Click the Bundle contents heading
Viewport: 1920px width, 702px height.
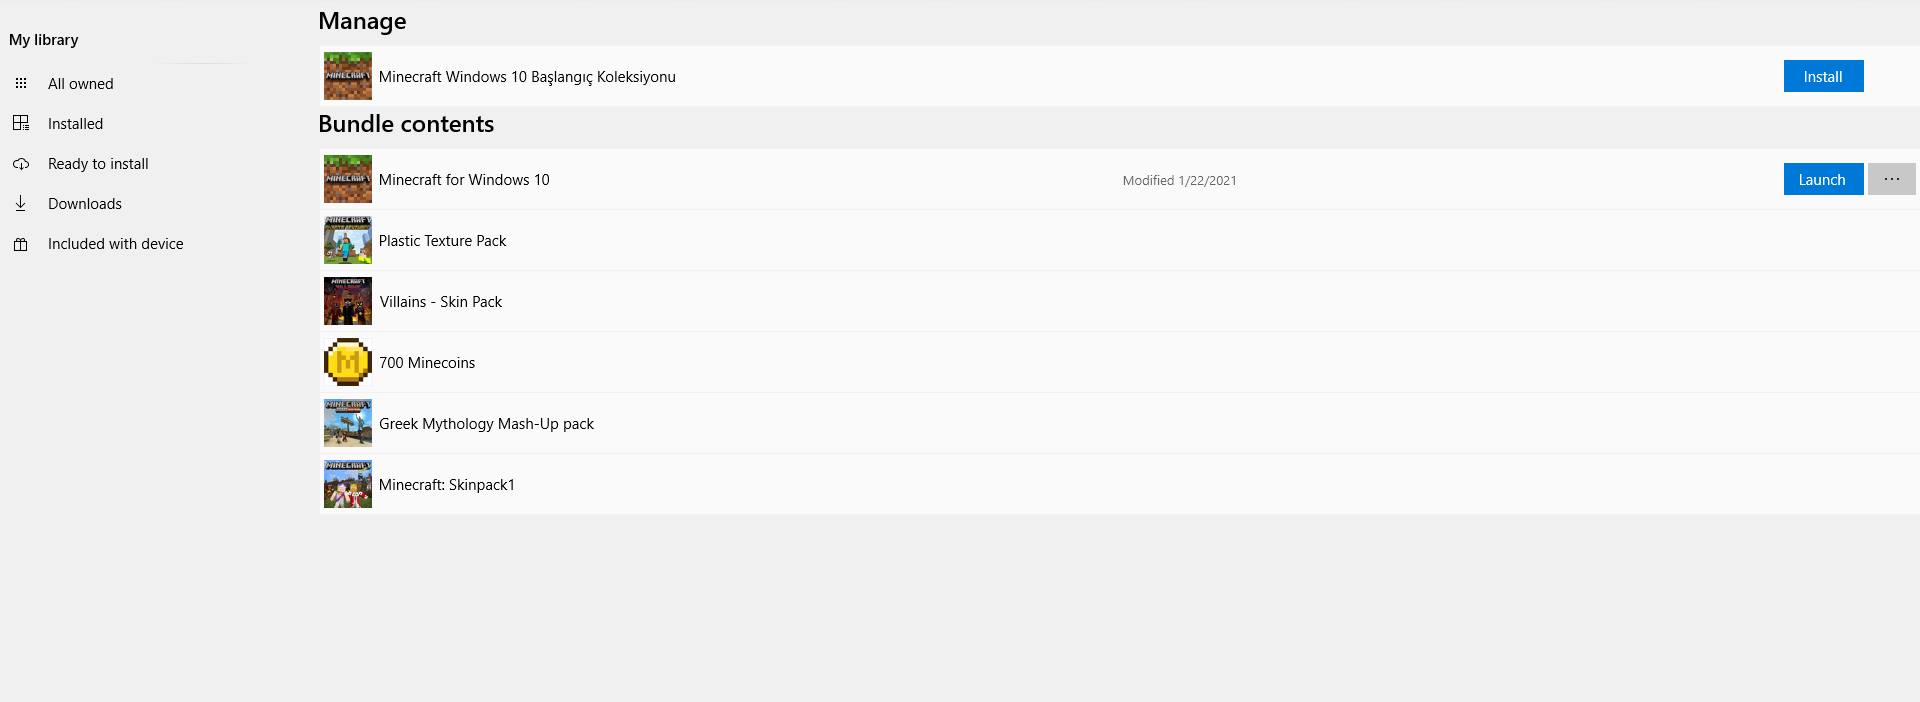[x=406, y=124]
